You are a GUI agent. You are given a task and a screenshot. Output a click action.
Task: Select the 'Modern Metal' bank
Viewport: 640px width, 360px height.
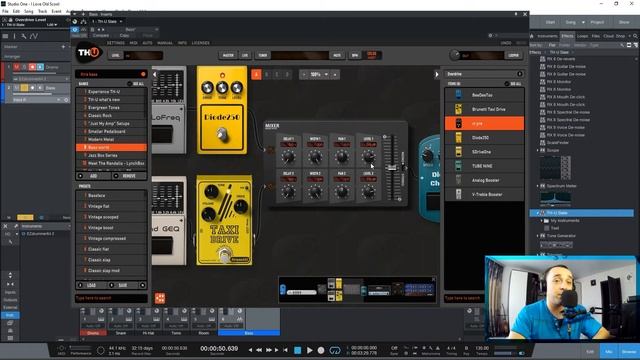(111, 139)
